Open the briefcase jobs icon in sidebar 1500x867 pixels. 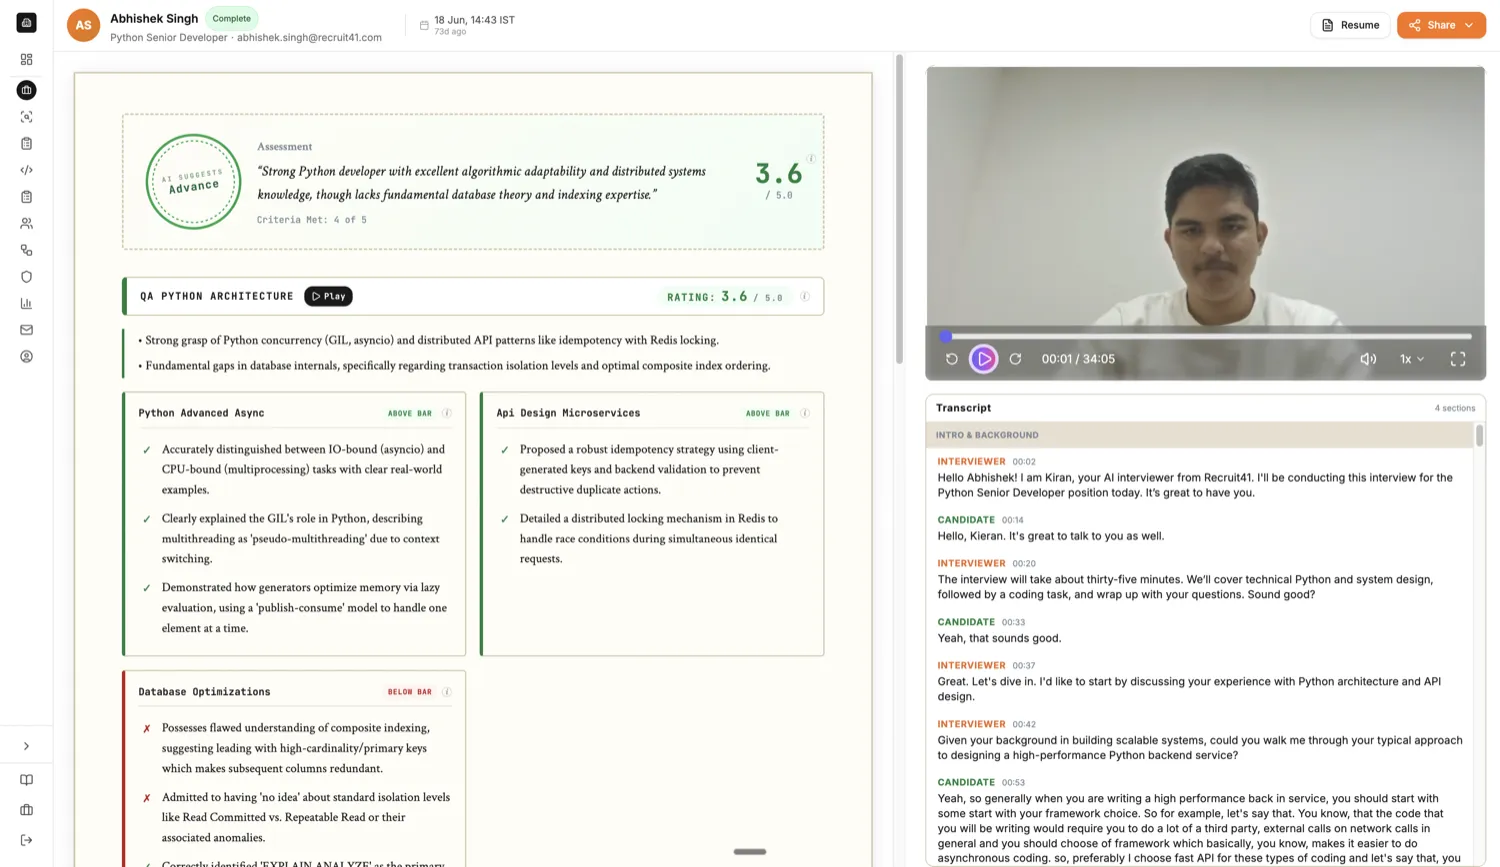(26, 90)
